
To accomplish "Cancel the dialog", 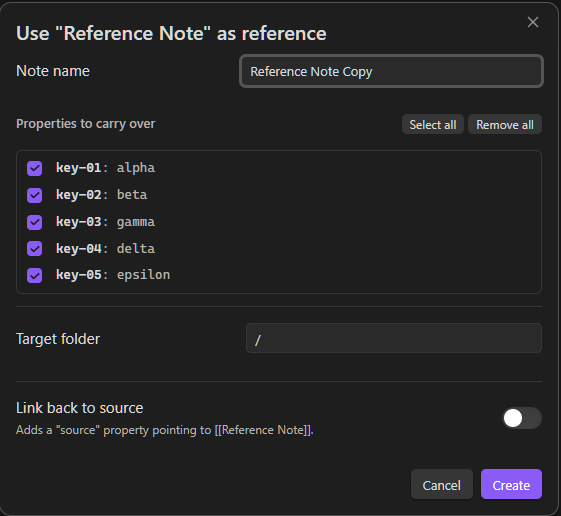I will point(442,485).
